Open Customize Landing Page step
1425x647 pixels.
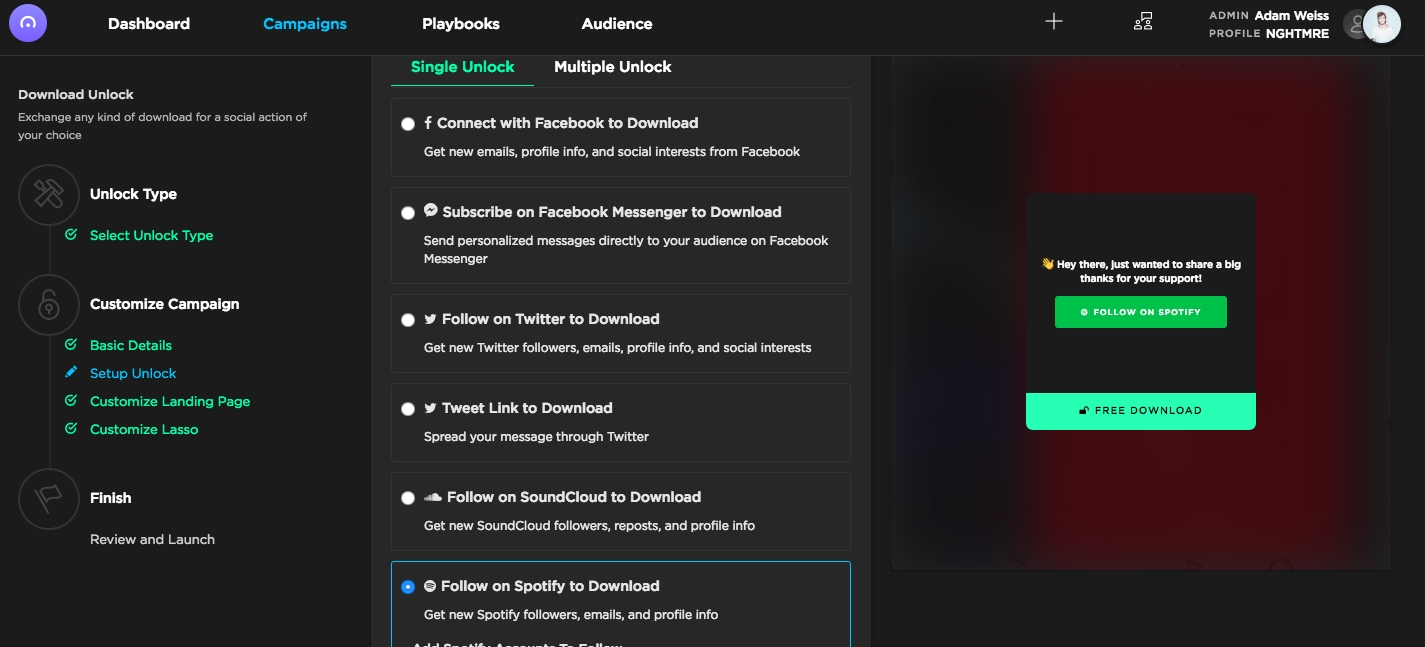(170, 401)
